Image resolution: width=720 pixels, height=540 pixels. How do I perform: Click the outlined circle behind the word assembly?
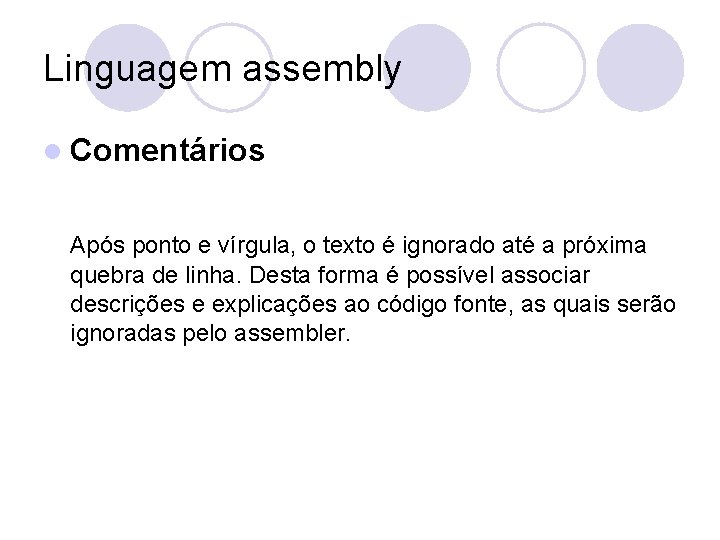pos(229,68)
